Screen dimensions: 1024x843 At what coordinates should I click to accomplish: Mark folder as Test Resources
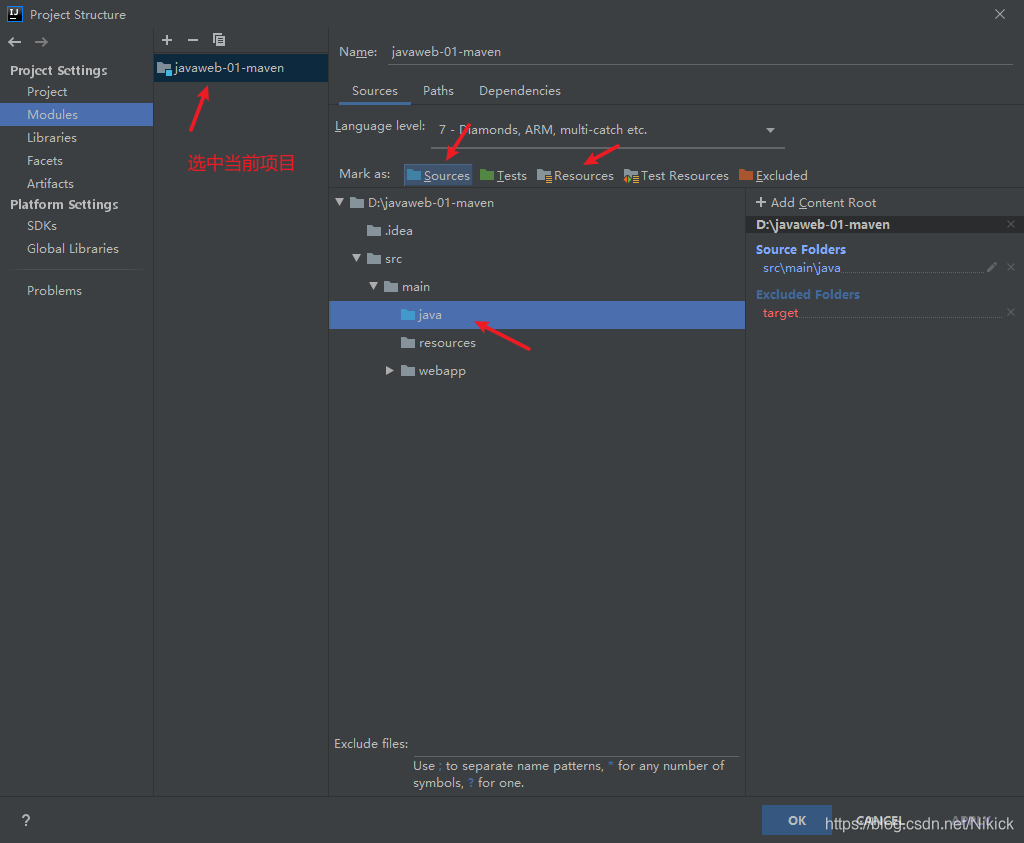[x=676, y=176]
